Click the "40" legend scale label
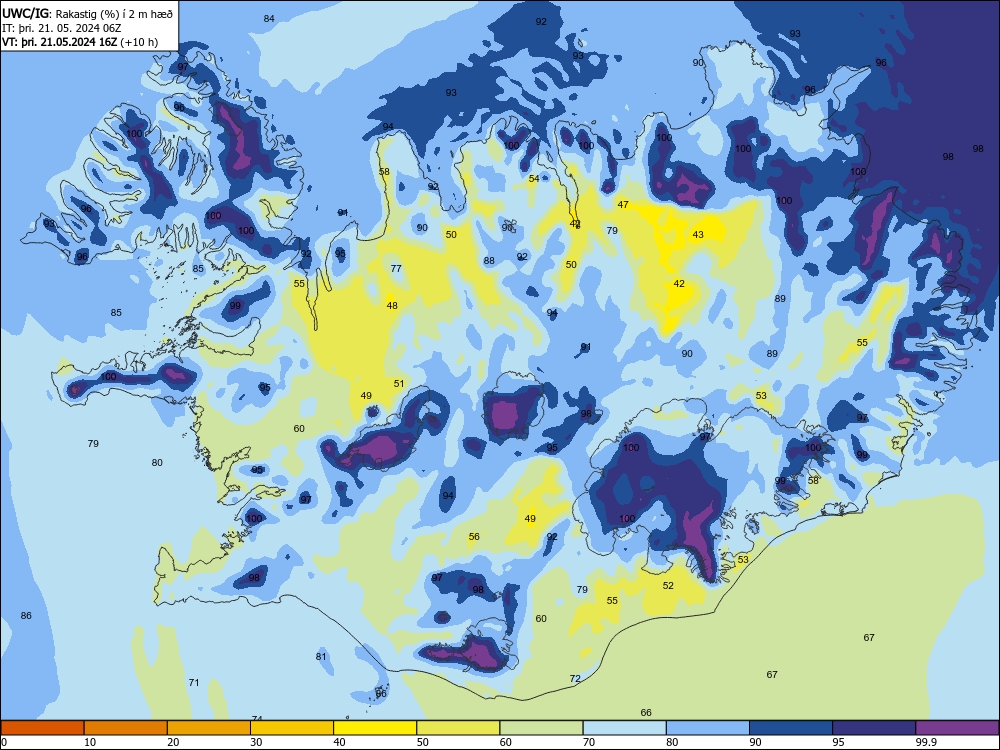 (x=339, y=742)
